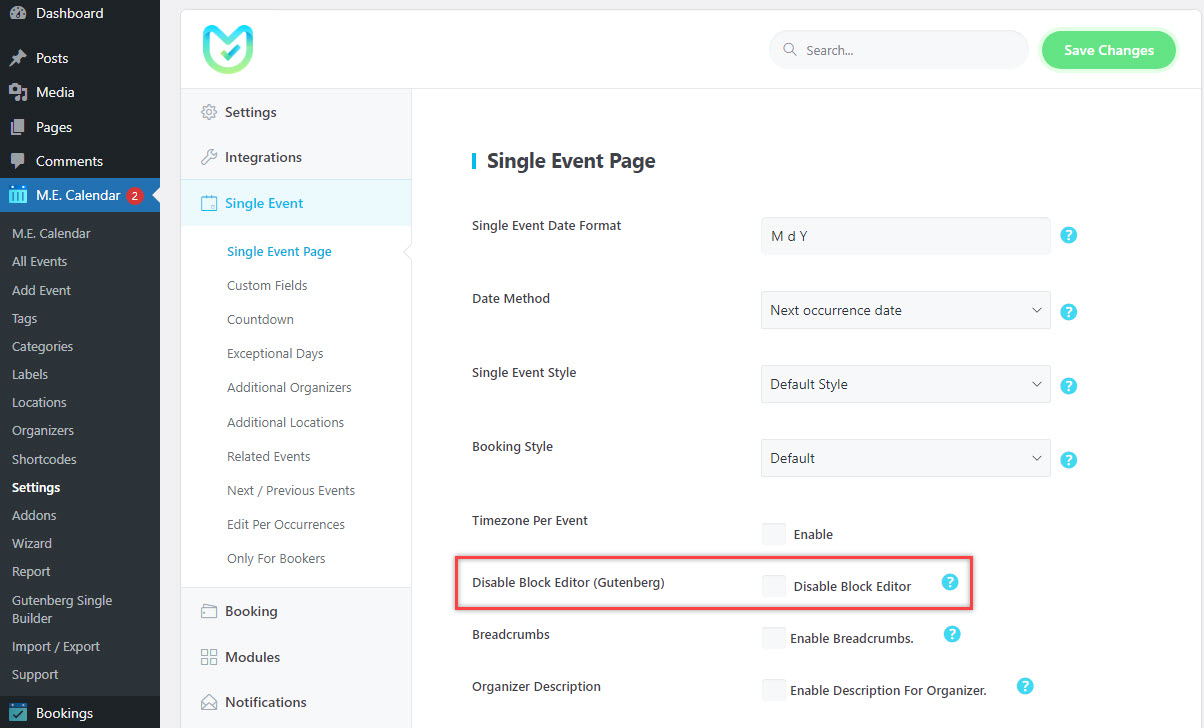Tick the Disable Block Editor checkbox
The image size is (1204, 728).
click(774, 586)
